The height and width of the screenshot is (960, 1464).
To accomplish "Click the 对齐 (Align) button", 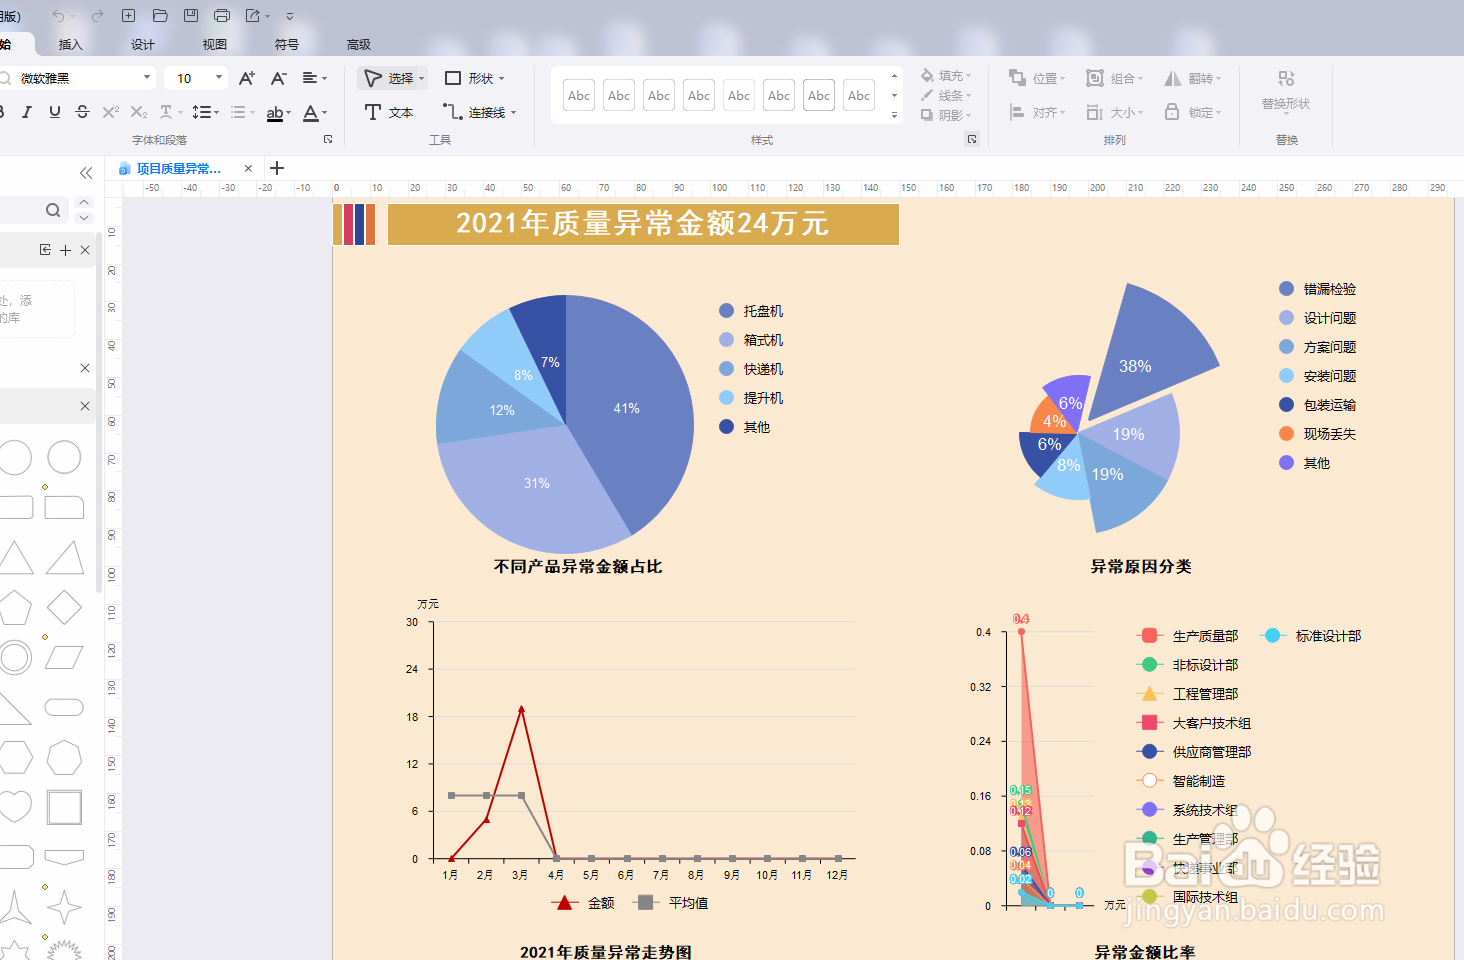I will click(1038, 112).
